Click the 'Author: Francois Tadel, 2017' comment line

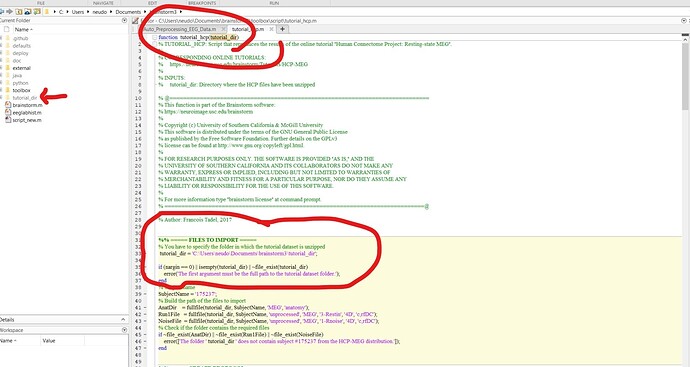tap(195, 220)
